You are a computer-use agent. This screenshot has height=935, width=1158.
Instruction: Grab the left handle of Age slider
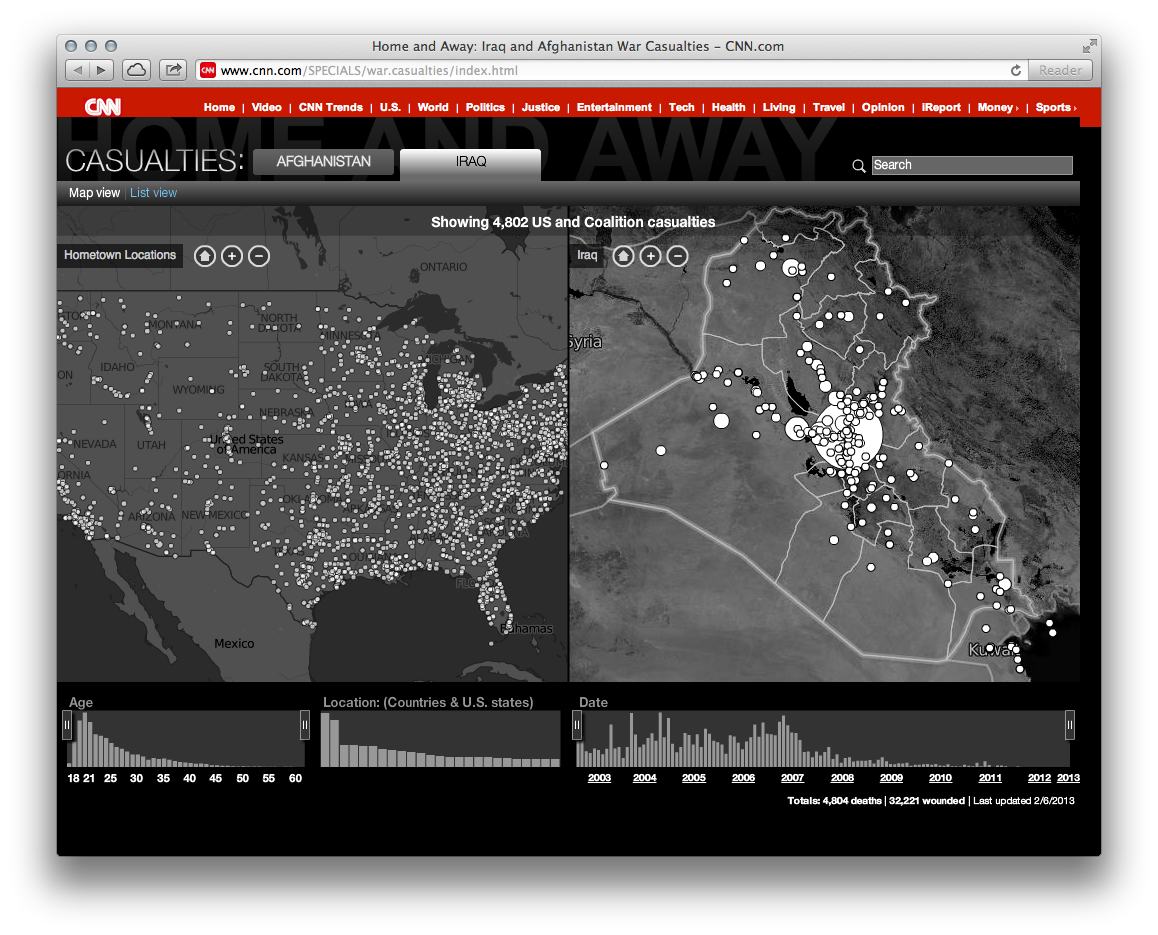67,724
